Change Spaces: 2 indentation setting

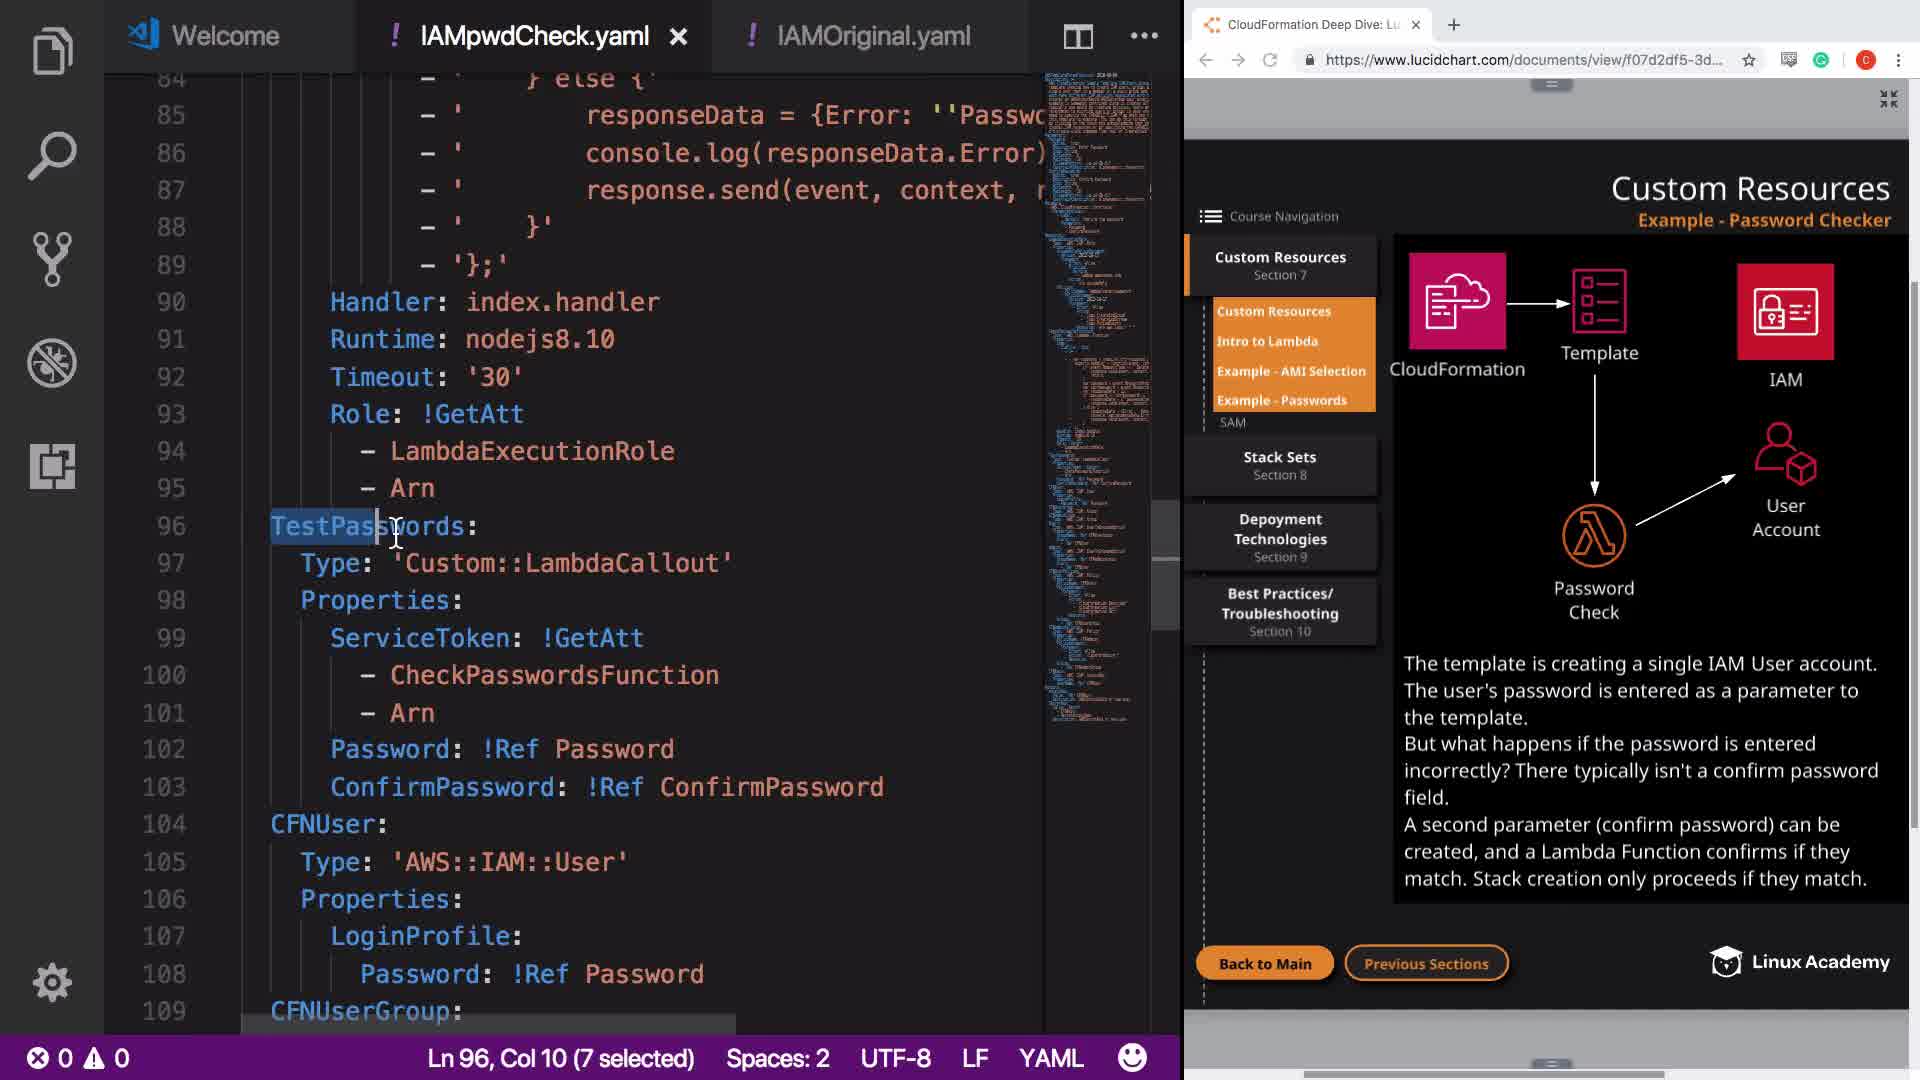tap(777, 1058)
